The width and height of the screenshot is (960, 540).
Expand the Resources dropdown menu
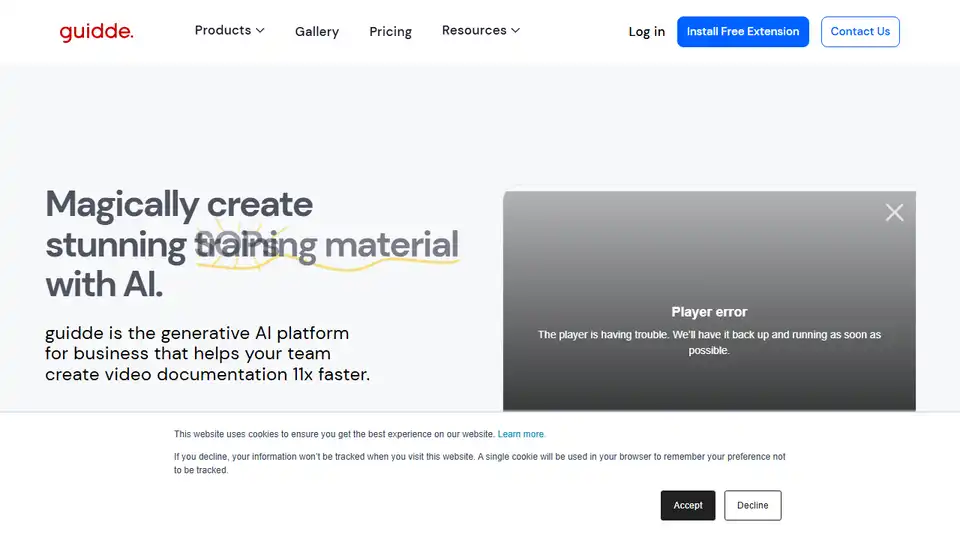tap(481, 31)
